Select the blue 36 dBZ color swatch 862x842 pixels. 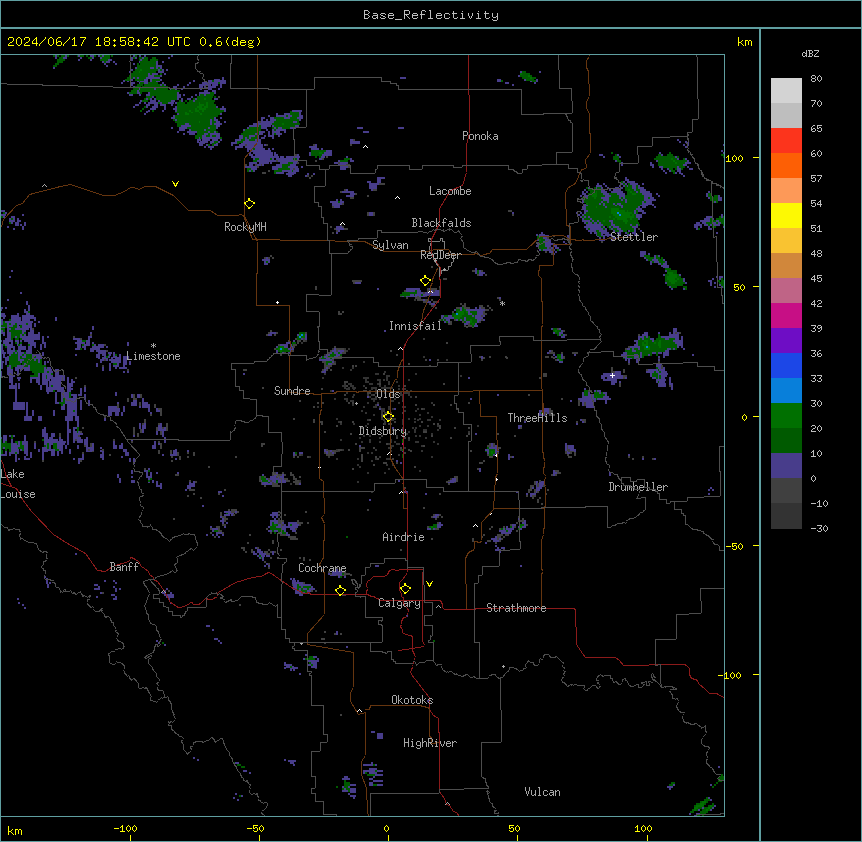coord(786,365)
